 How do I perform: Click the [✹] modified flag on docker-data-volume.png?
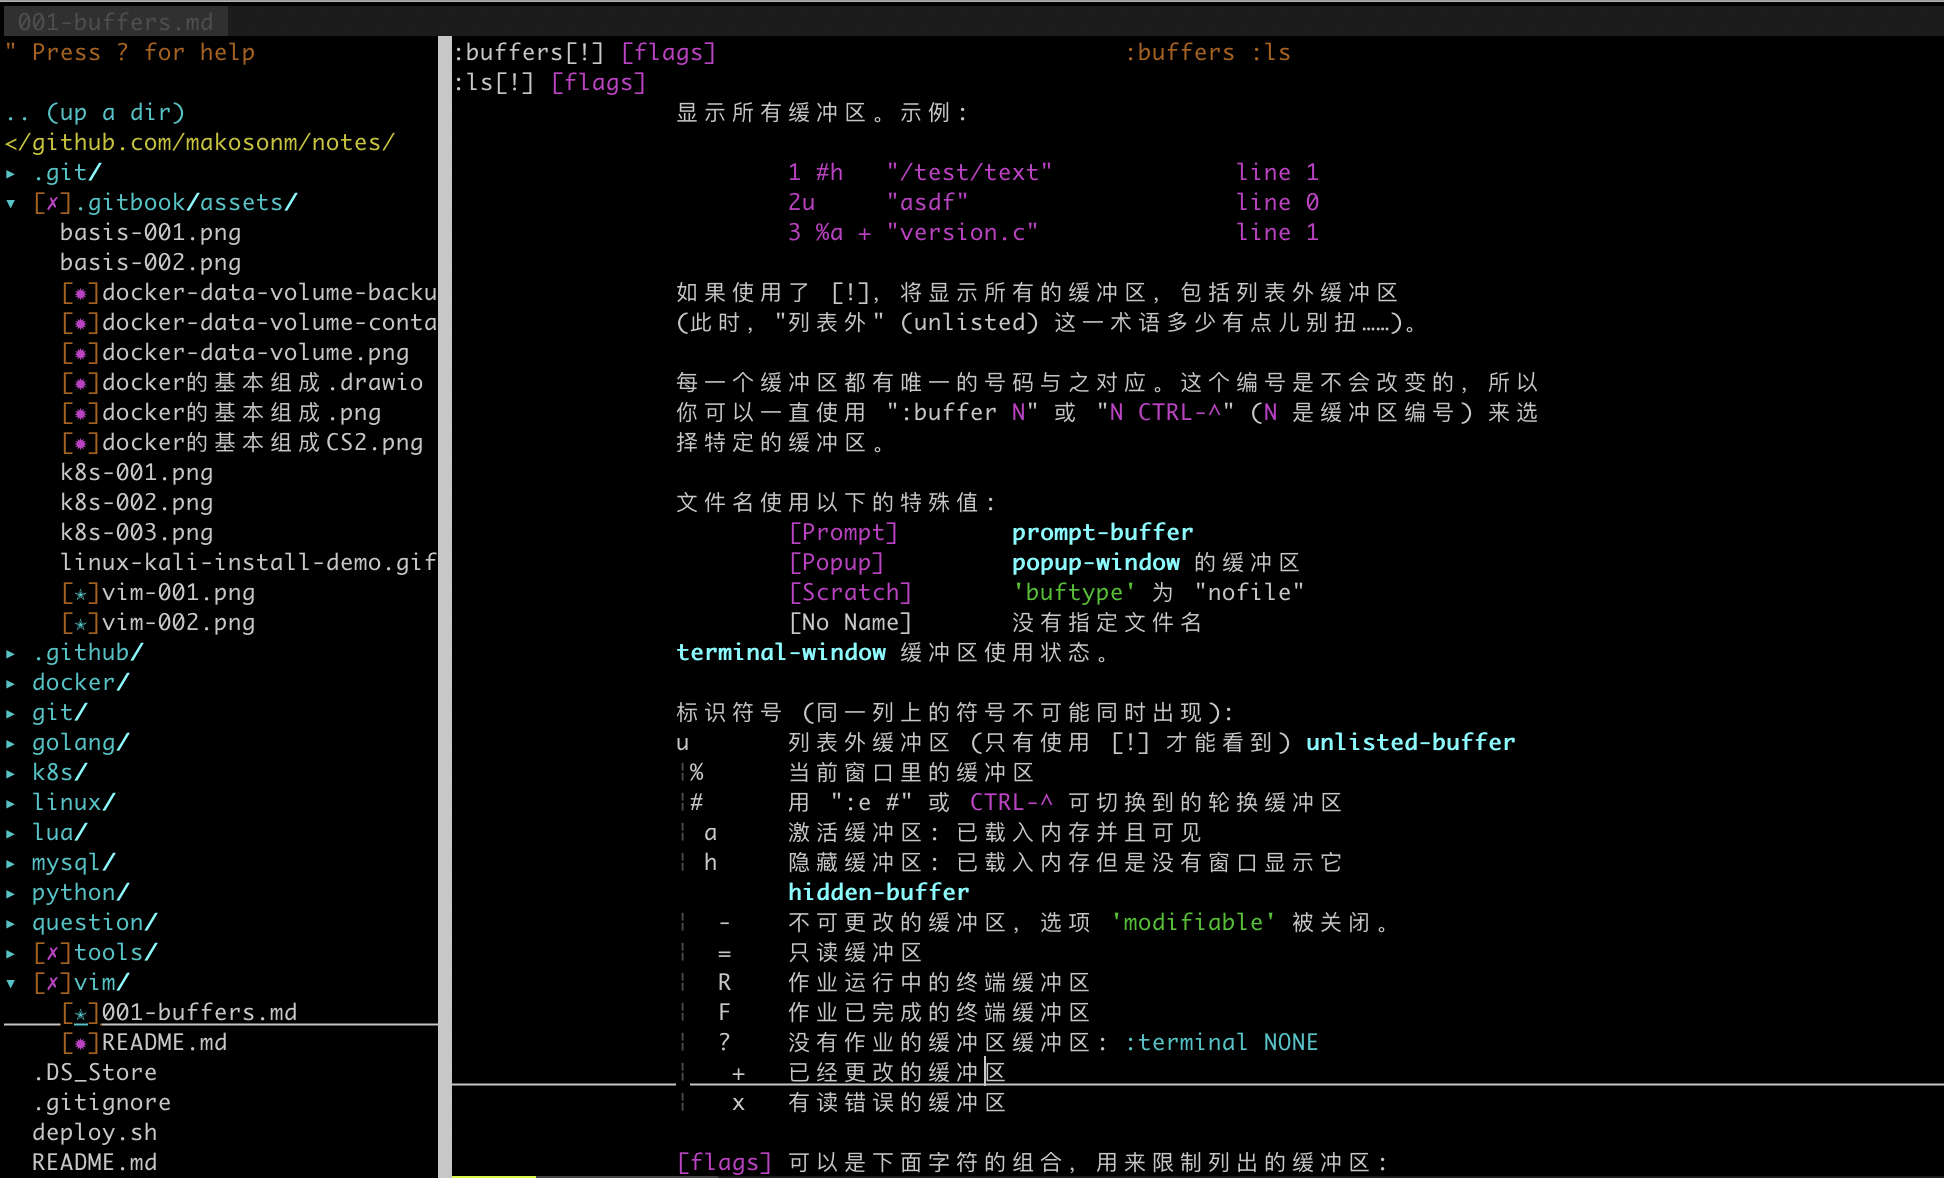80,353
